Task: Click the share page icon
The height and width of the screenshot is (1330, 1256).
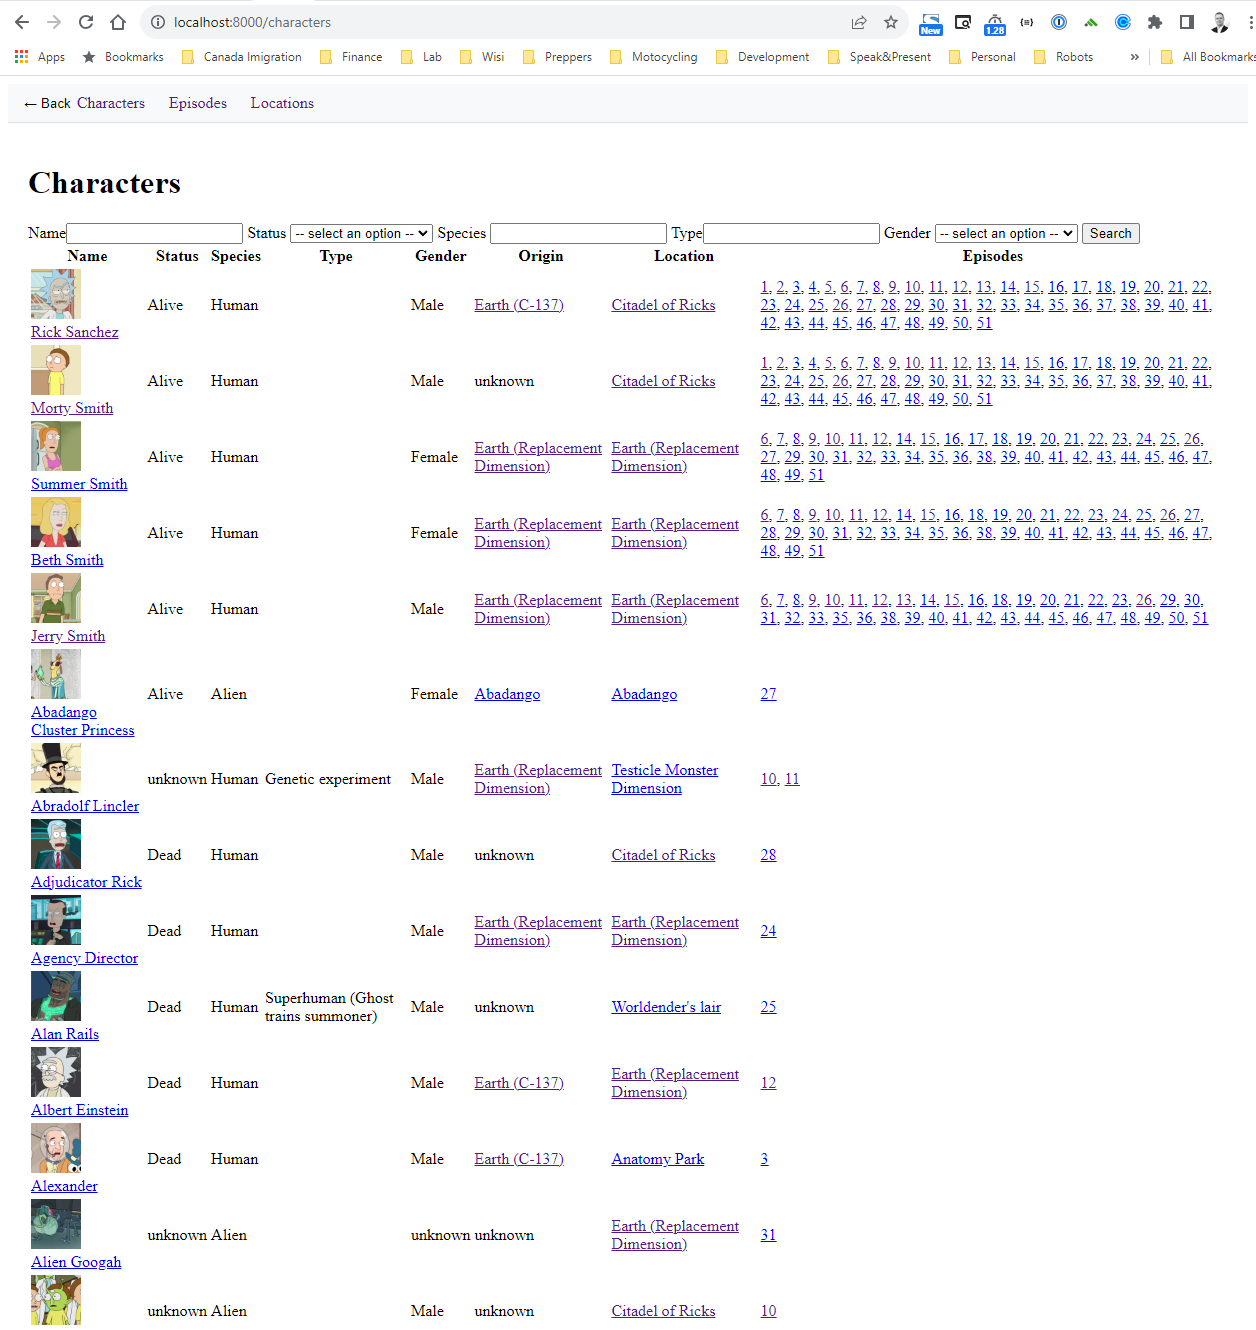Action: (x=859, y=22)
